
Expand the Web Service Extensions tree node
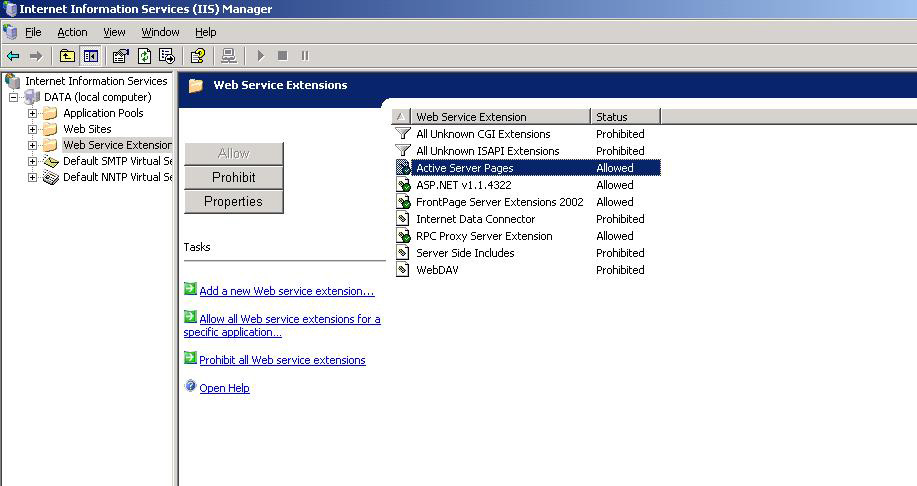[x=32, y=145]
